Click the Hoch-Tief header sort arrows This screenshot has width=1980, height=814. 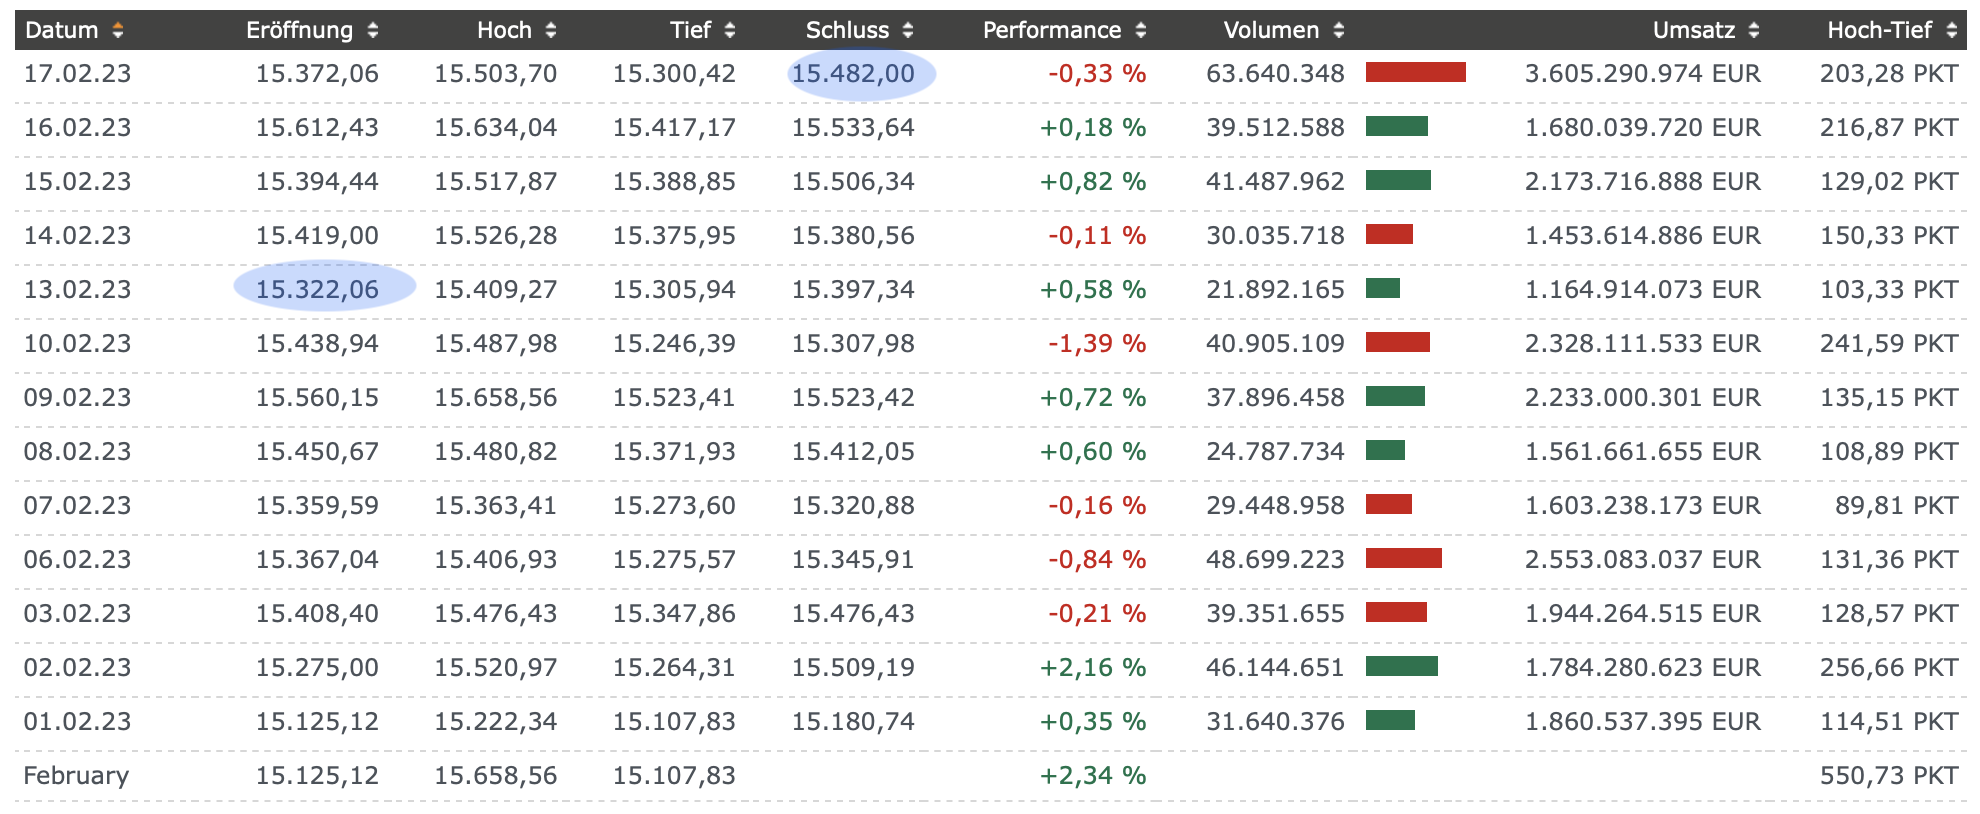tap(1951, 31)
